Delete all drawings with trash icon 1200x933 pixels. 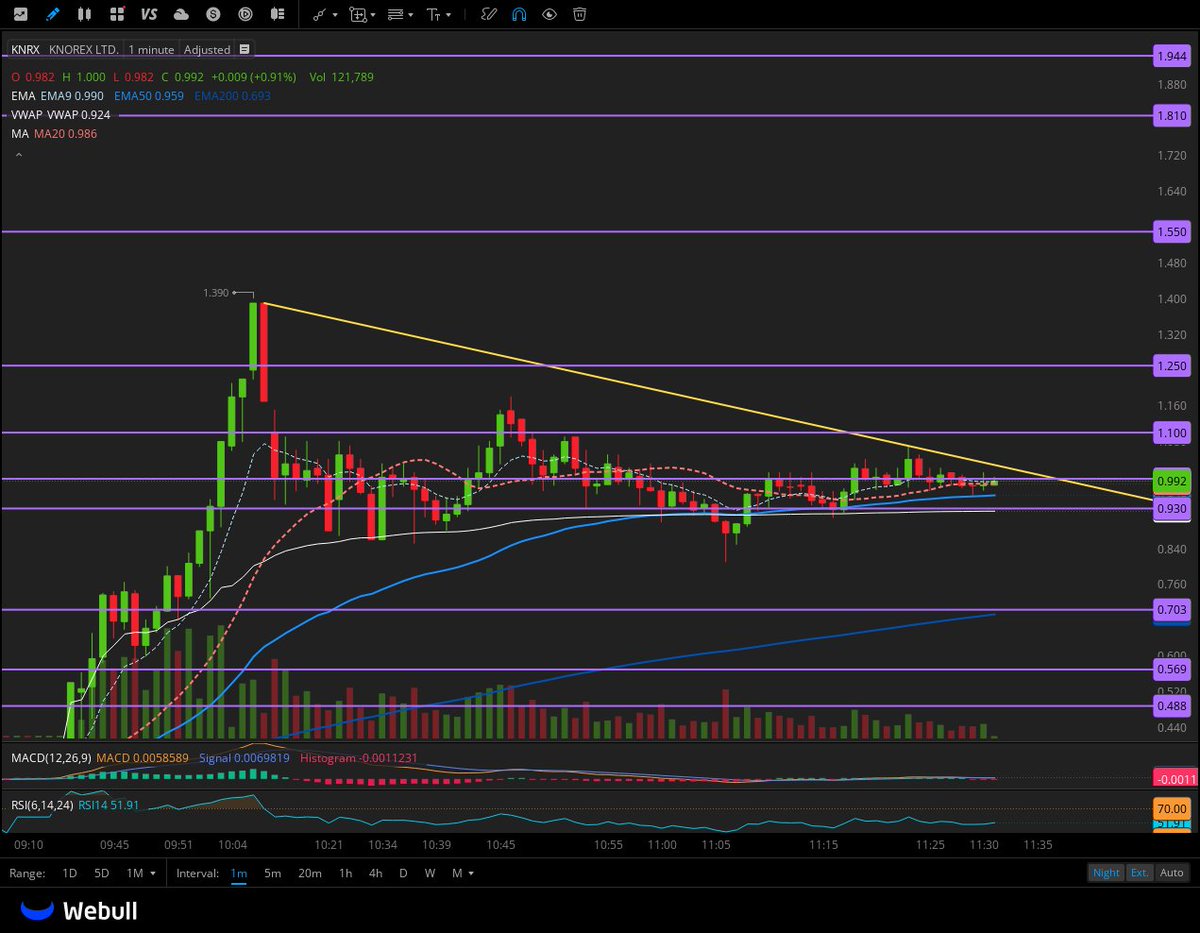(x=579, y=14)
